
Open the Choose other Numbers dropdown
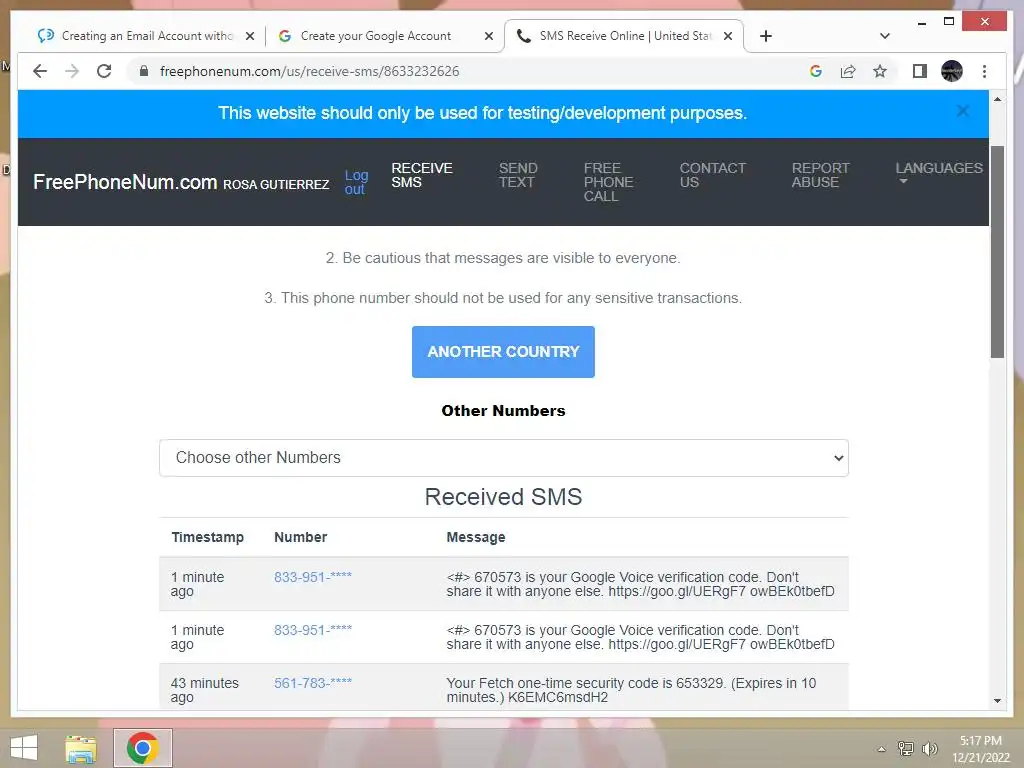tap(504, 458)
